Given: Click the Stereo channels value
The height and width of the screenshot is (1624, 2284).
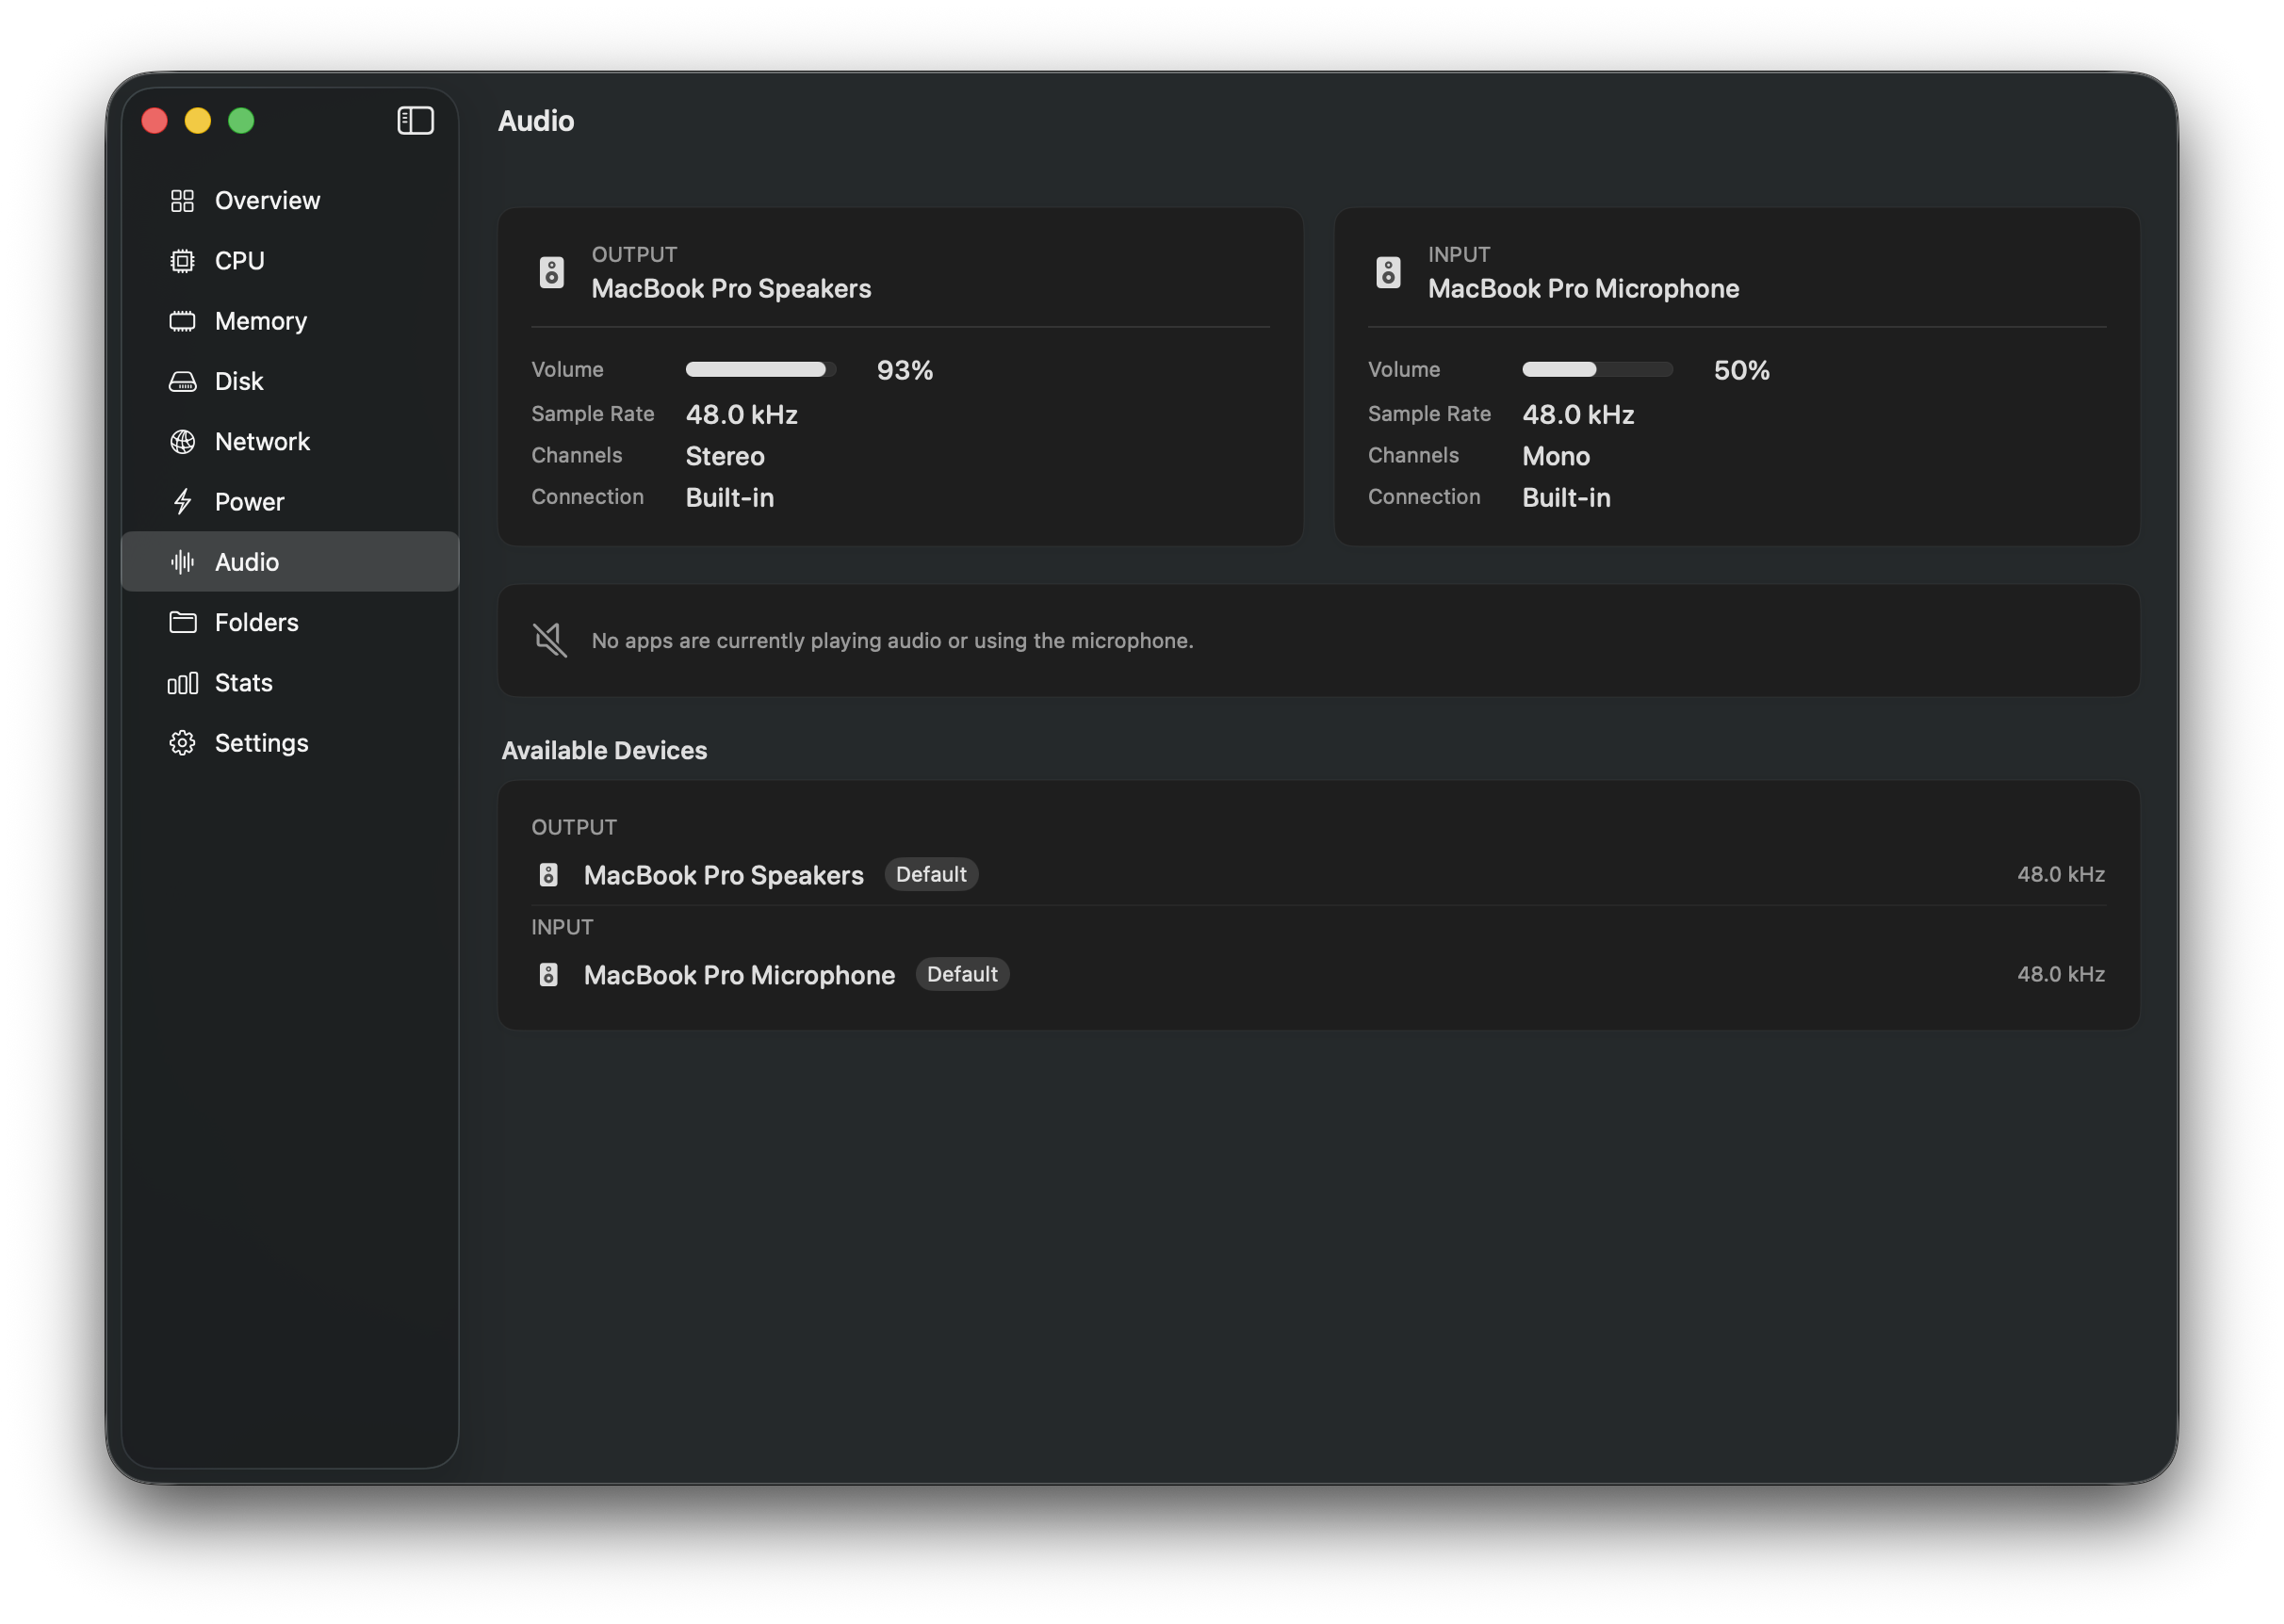Looking at the screenshot, I should pyautogui.click(x=725, y=456).
